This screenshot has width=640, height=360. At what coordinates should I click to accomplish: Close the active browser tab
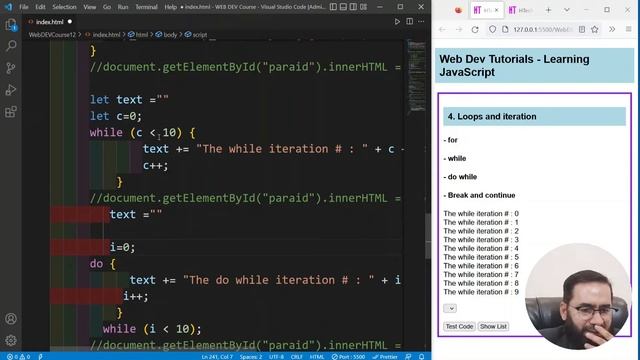pos(497,10)
